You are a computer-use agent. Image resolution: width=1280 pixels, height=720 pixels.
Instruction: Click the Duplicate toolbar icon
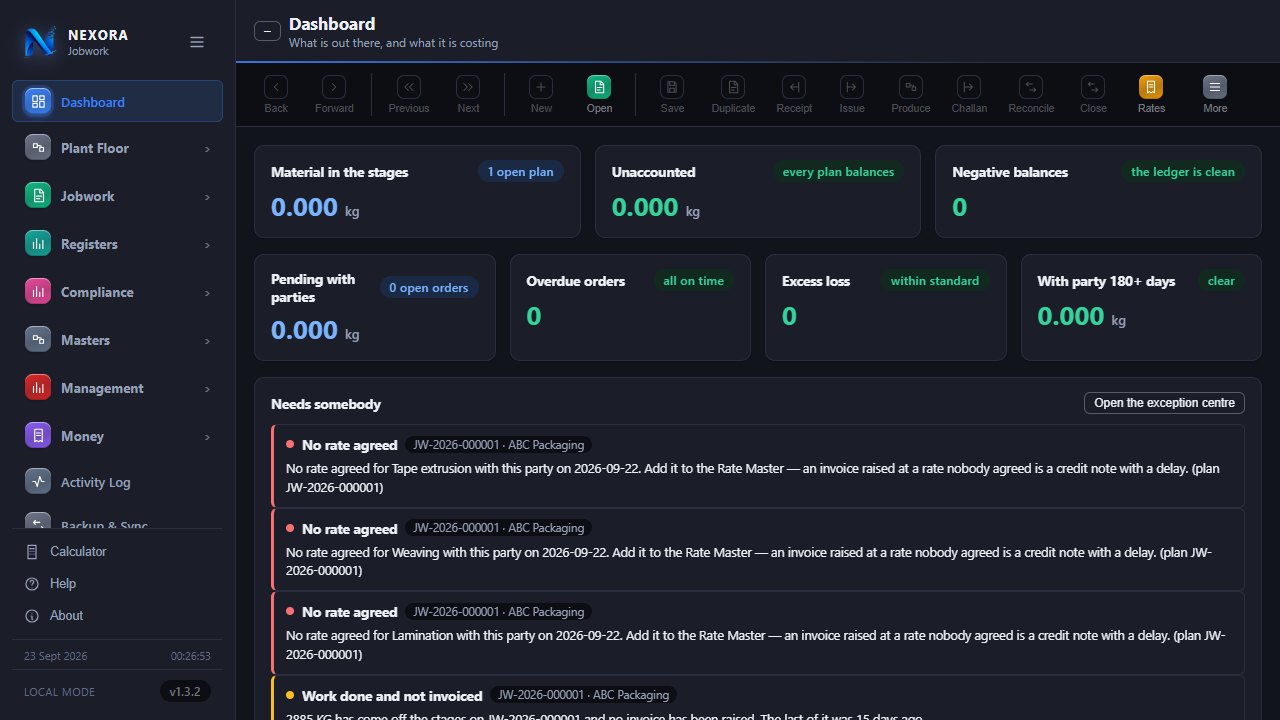click(733, 87)
